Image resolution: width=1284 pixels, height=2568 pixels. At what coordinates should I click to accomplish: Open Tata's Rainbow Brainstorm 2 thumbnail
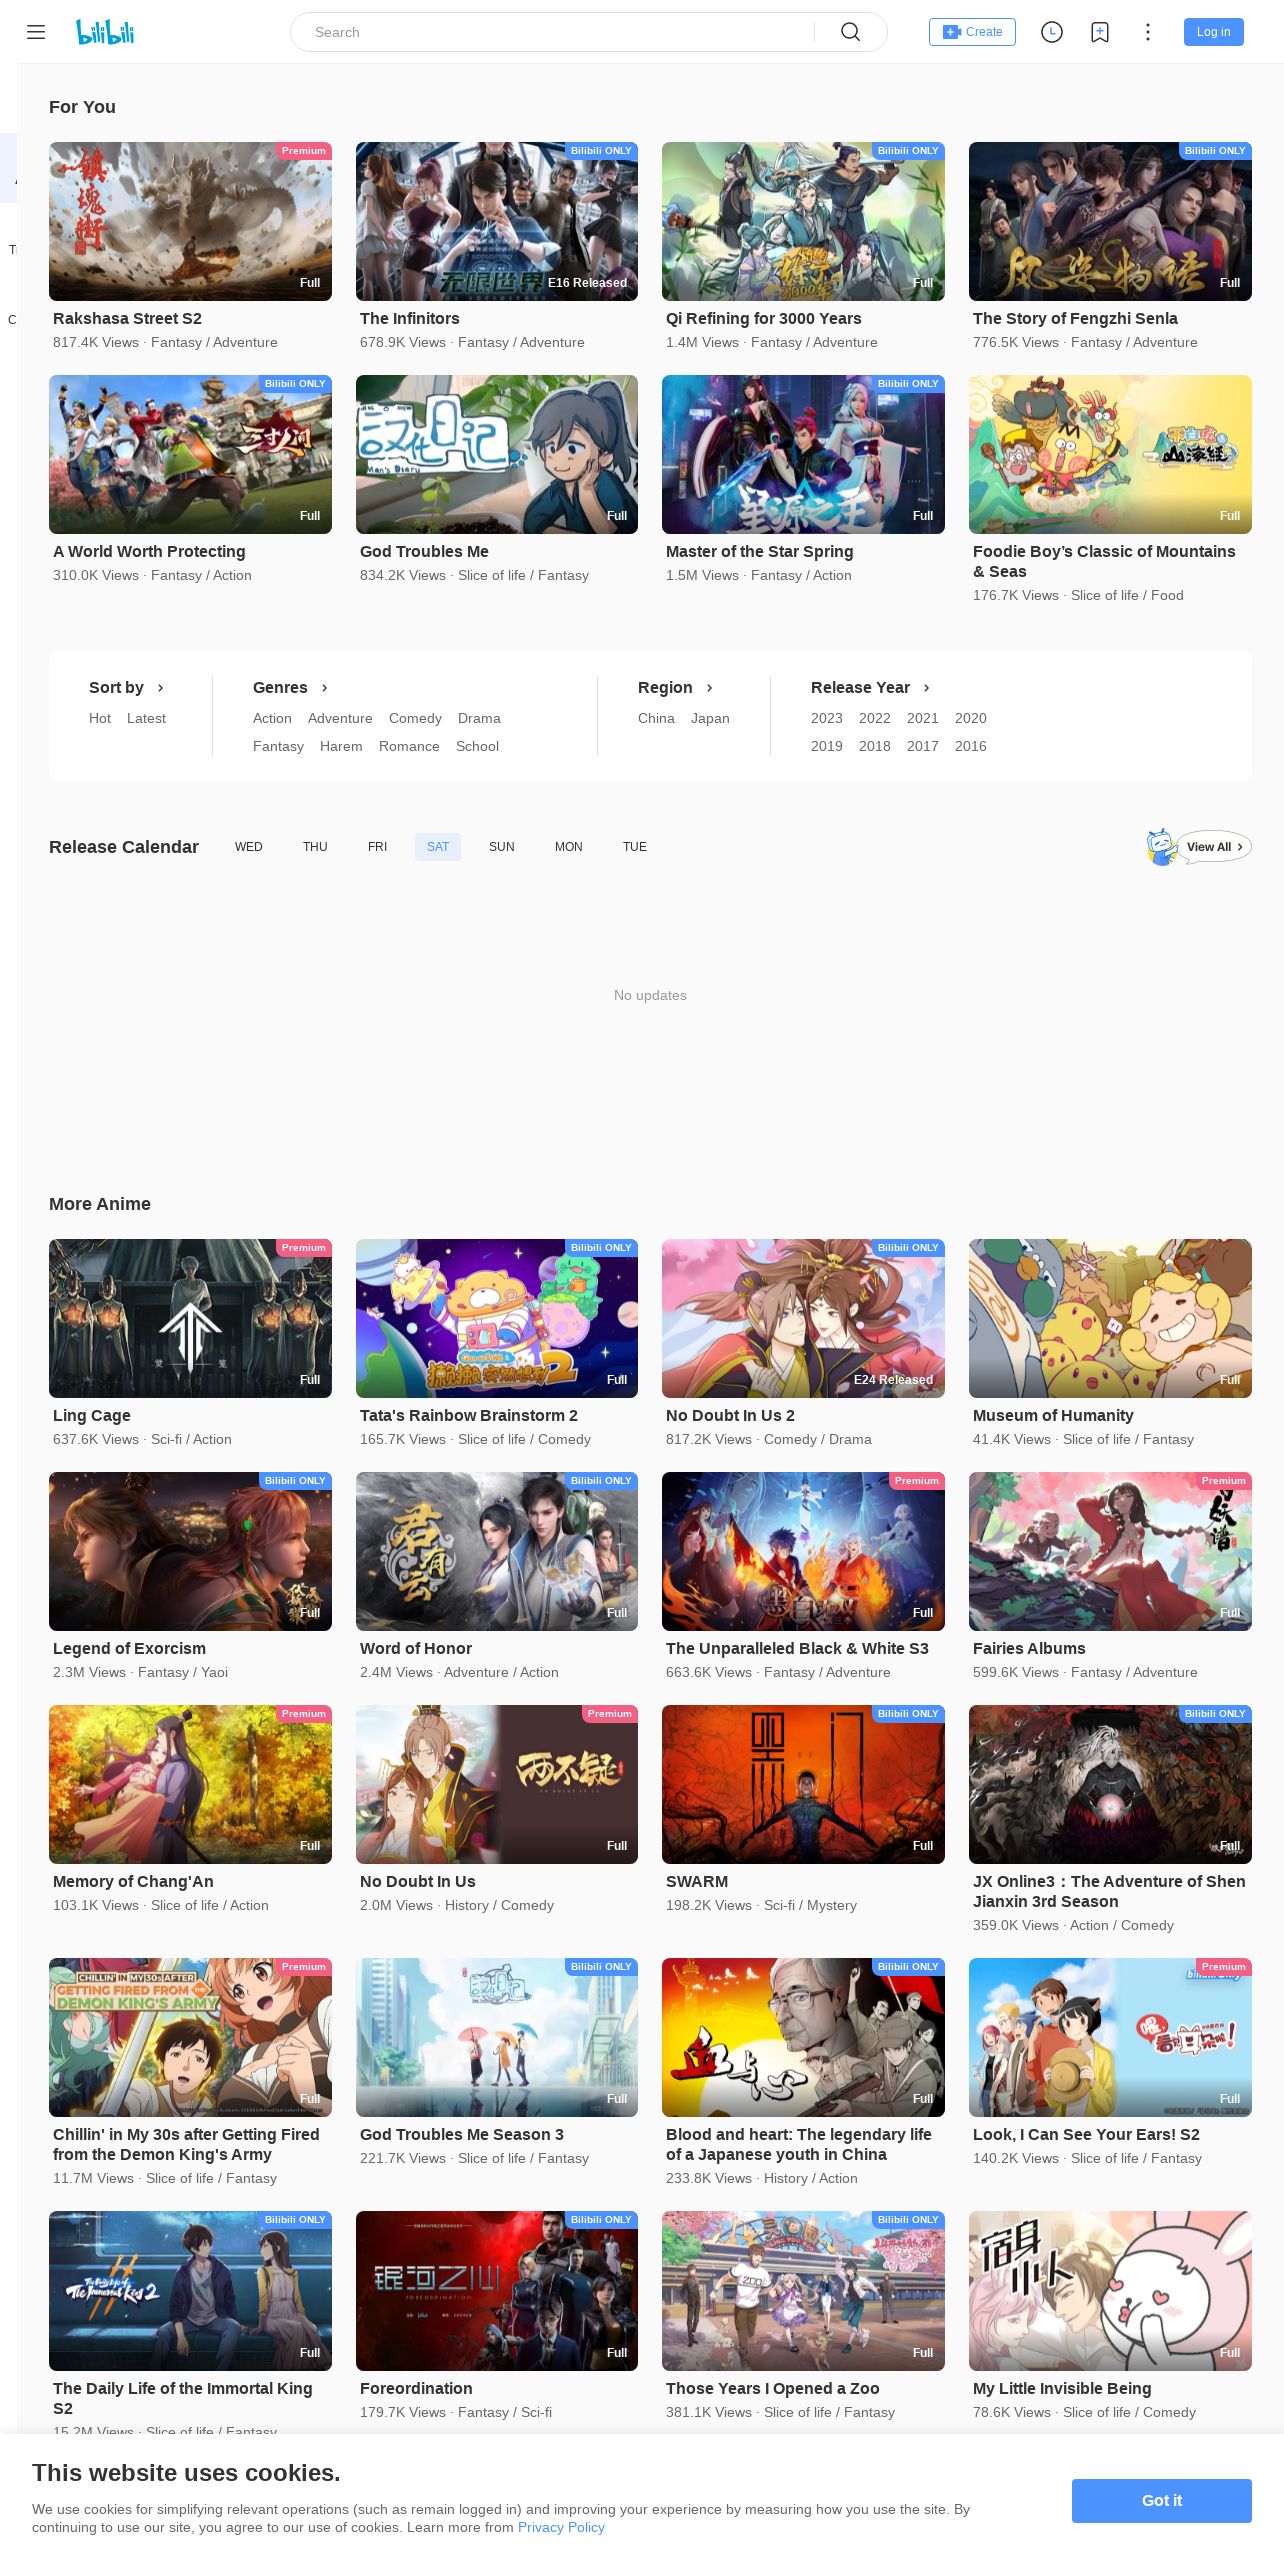(x=497, y=1318)
